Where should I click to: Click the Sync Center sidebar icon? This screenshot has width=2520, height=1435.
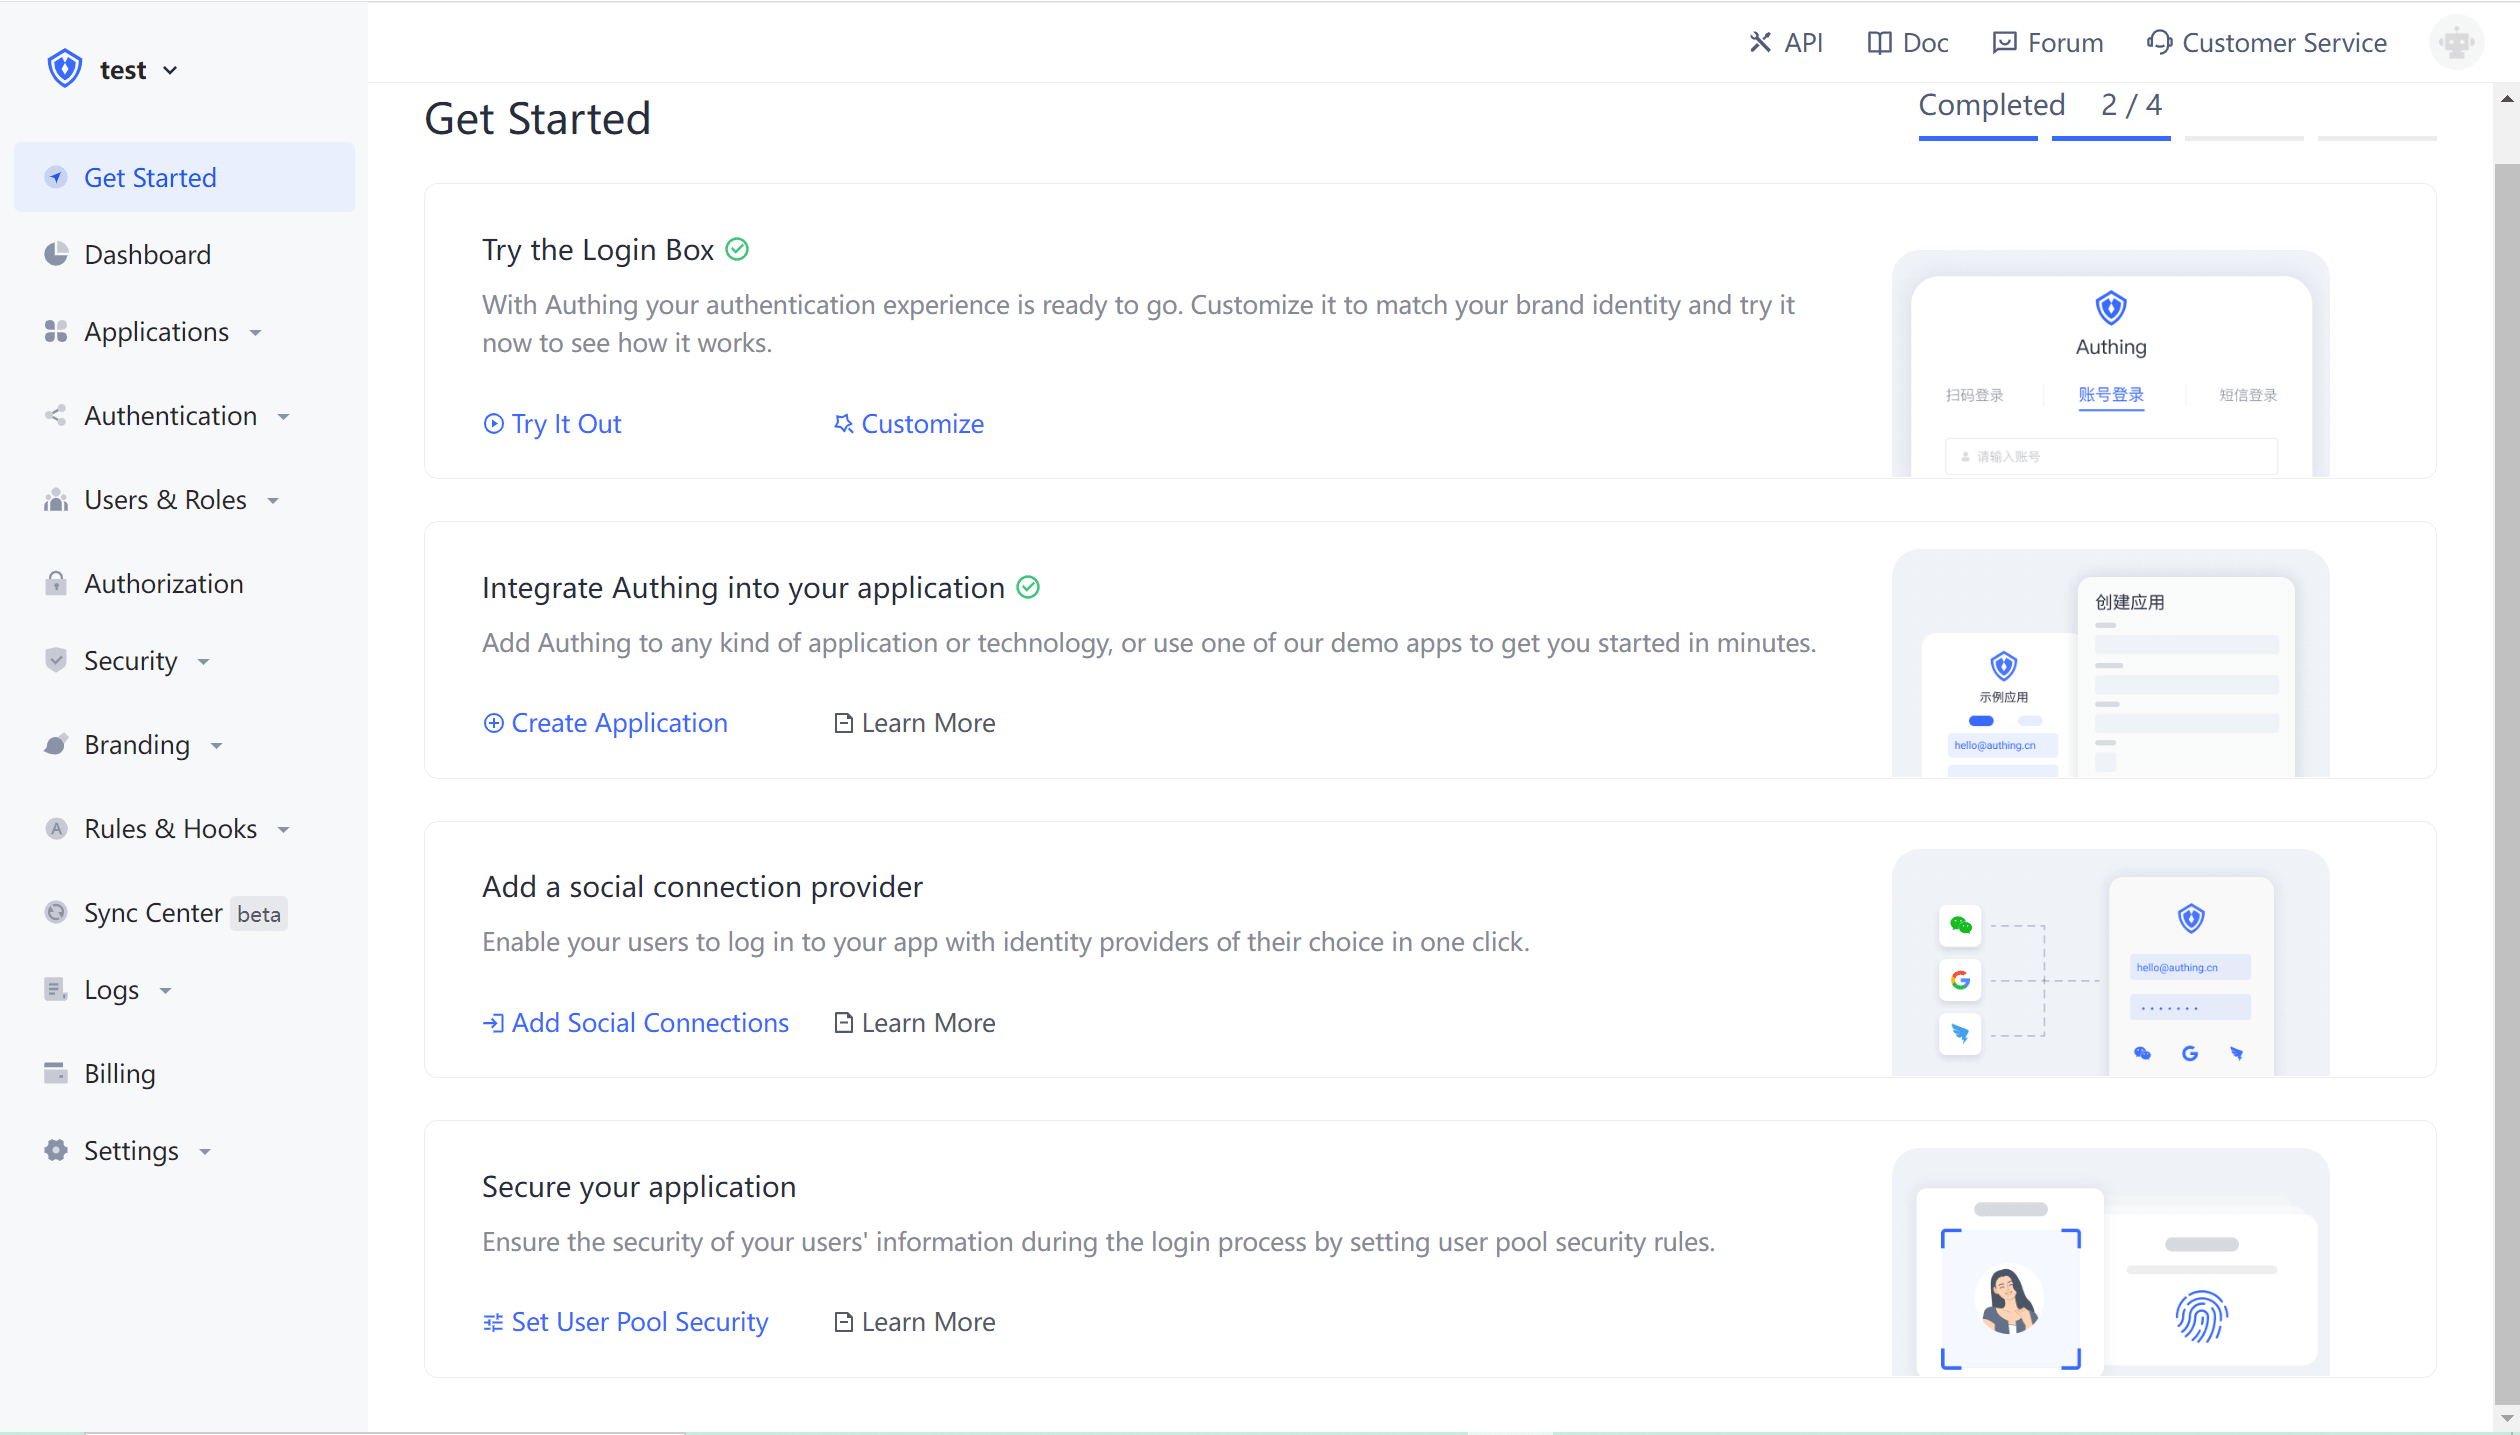point(56,912)
